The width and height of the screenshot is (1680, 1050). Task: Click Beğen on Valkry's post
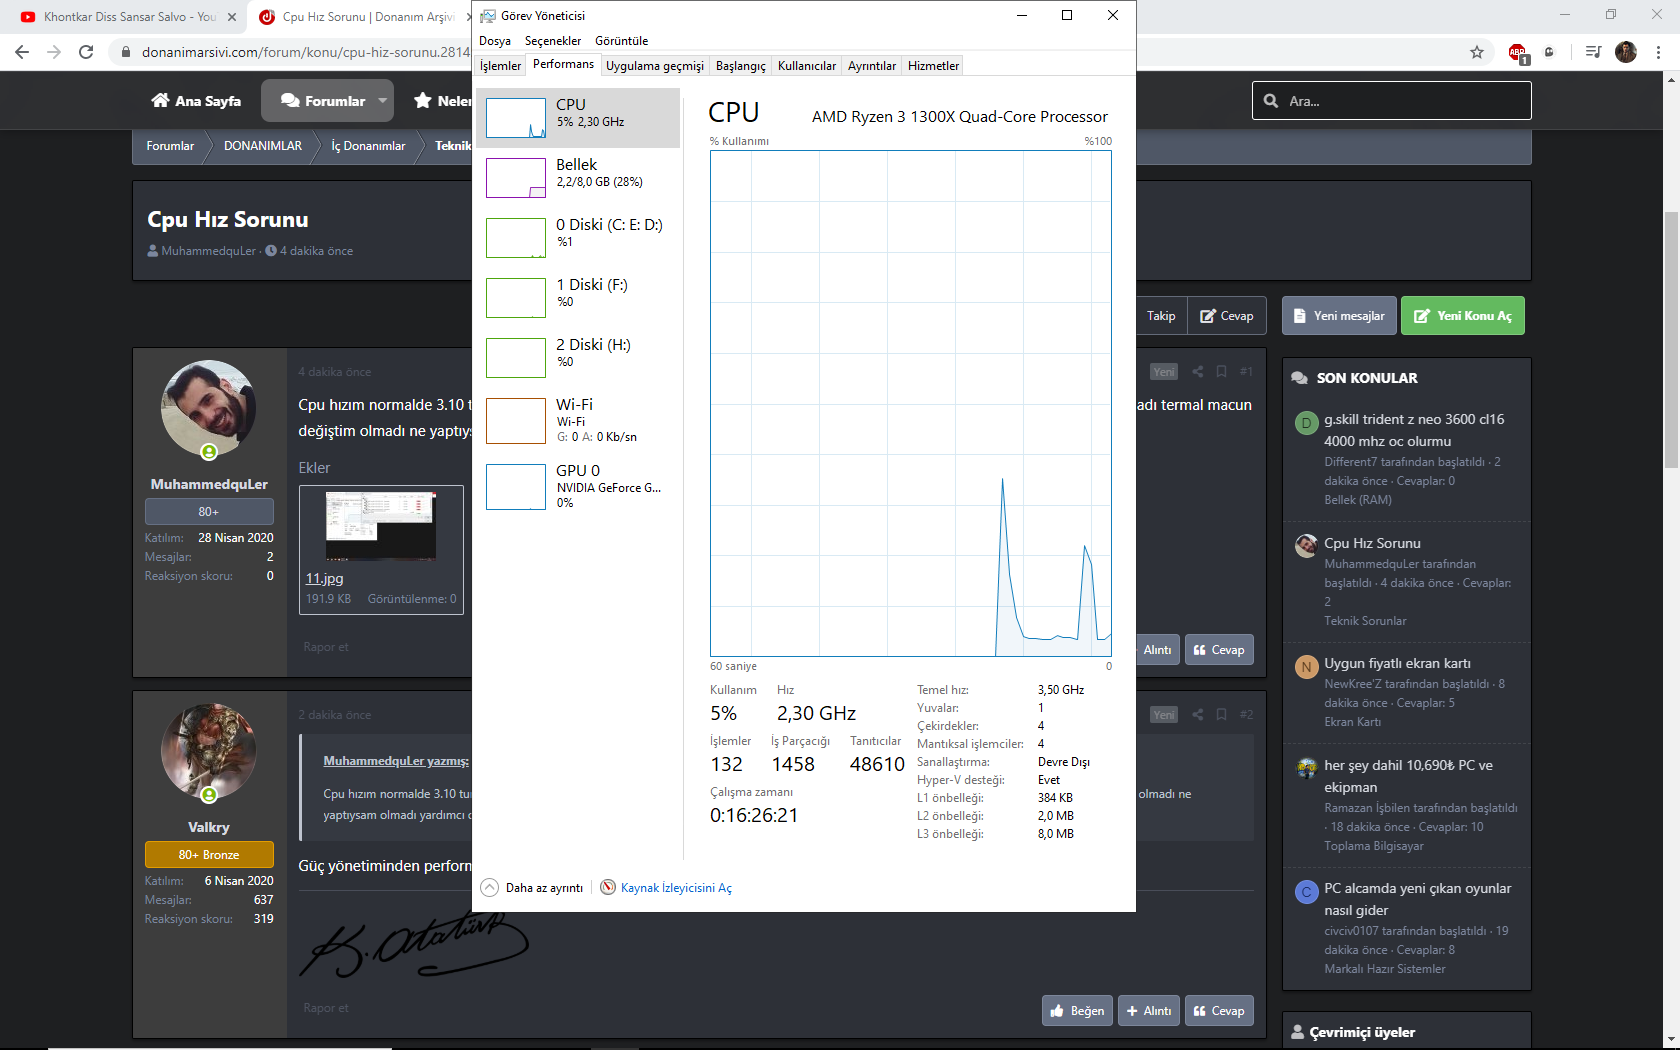point(1077,1011)
